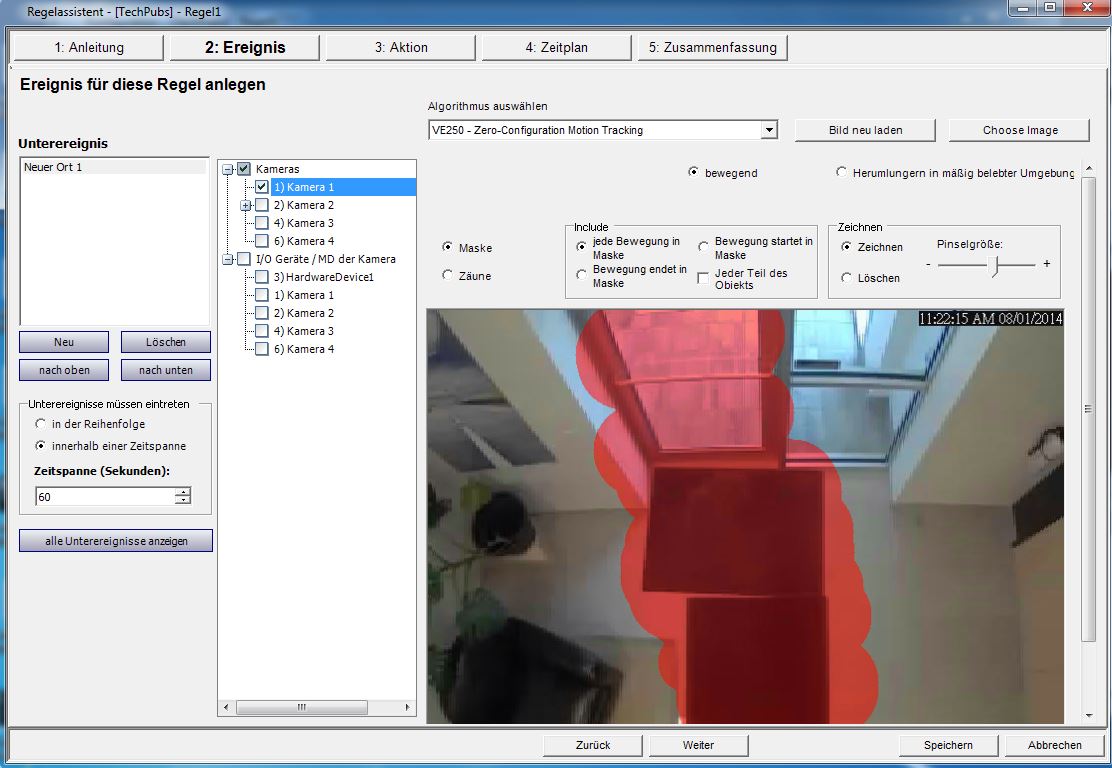
Task: Click the camera tree's right scroll arrow
Action: (407, 707)
